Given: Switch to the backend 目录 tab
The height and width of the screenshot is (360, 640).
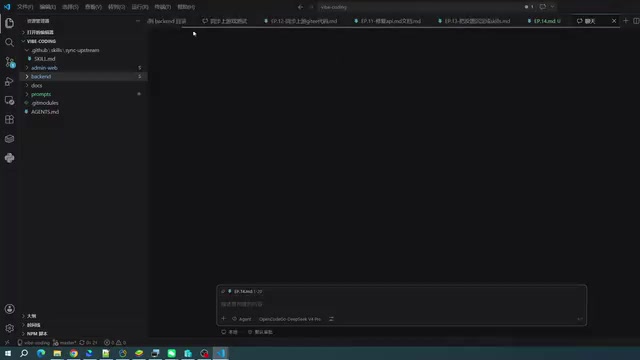Looking at the screenshot, I should click(x=167, y=21).
